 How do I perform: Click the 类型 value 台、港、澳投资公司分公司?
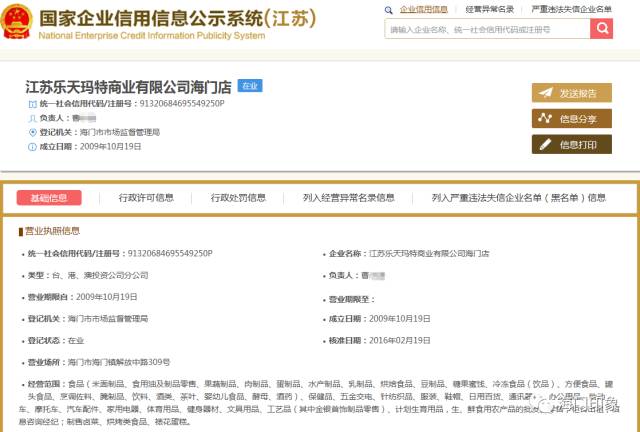click(100, 275)
